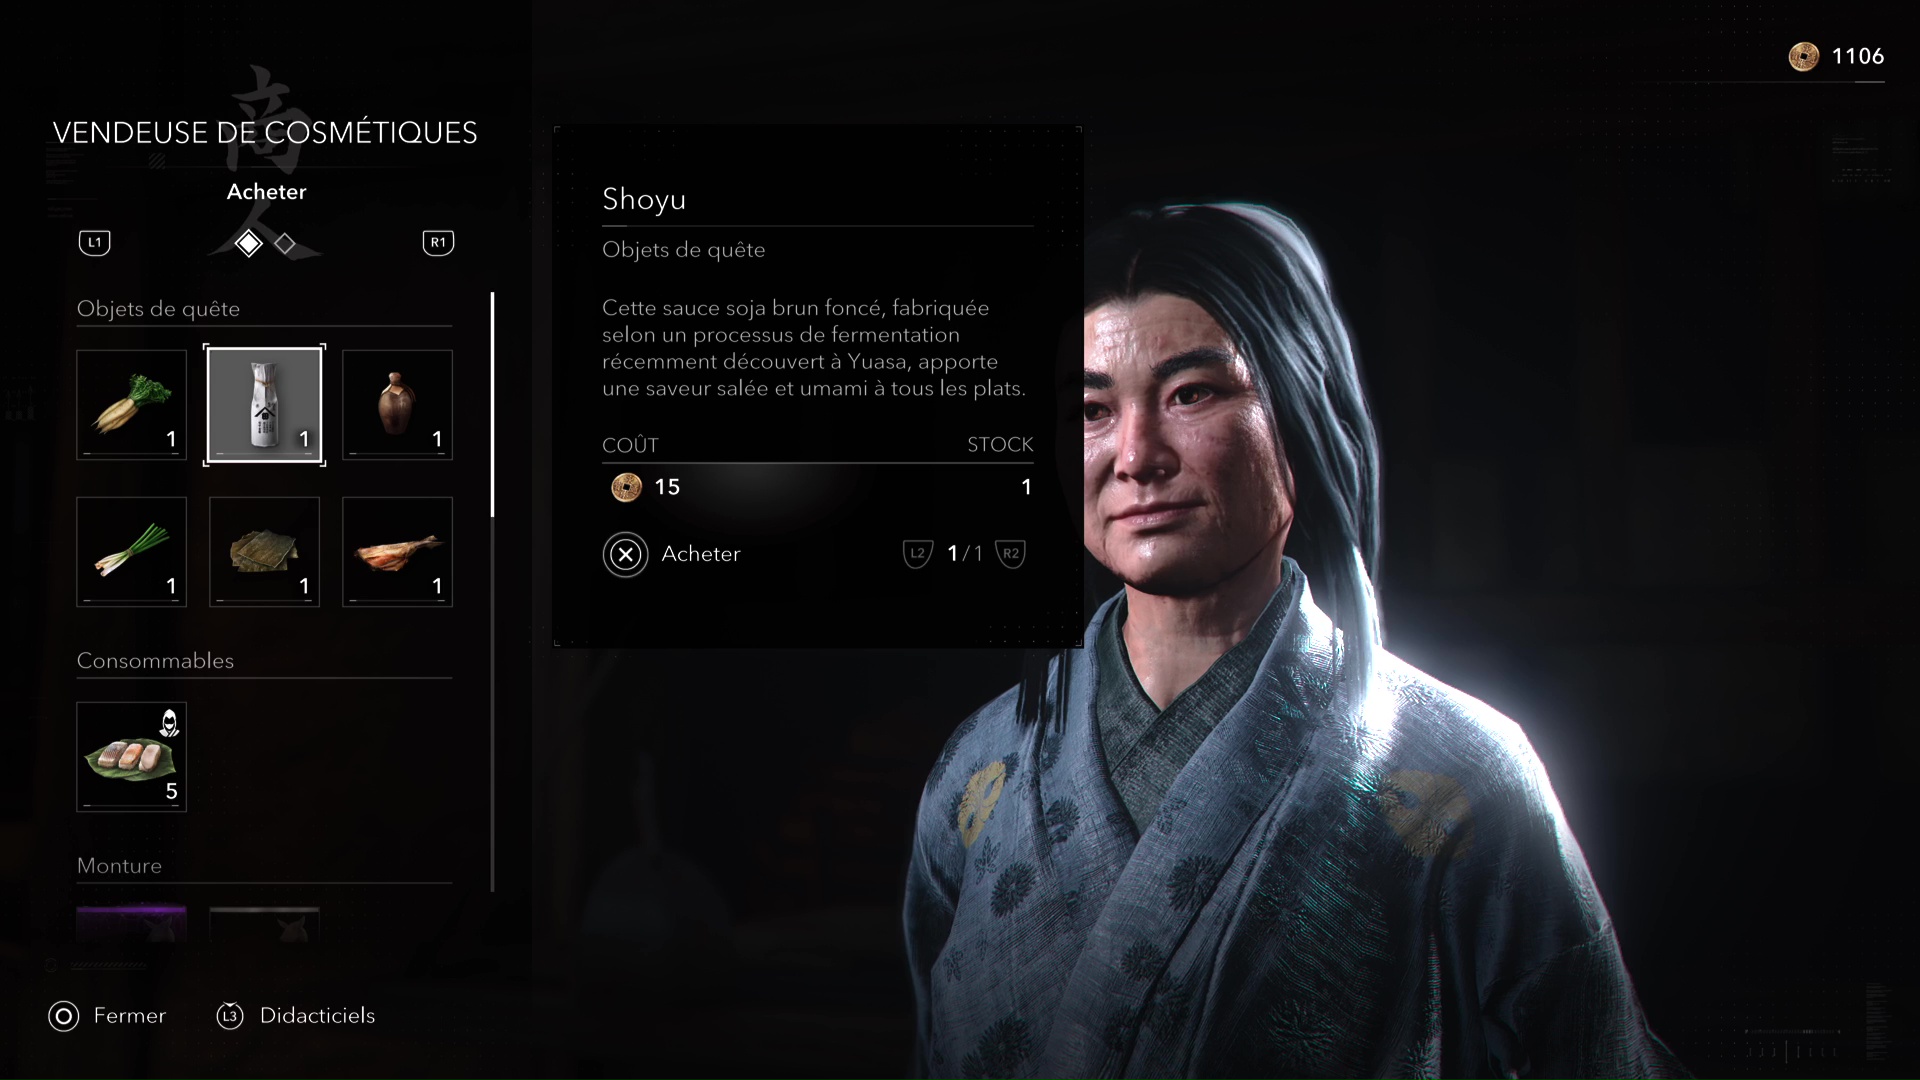This screenshot has height=1080, width=1920.
Task: Click the coin currency icon beside 1106
Action: click(x=1803, y=57)
